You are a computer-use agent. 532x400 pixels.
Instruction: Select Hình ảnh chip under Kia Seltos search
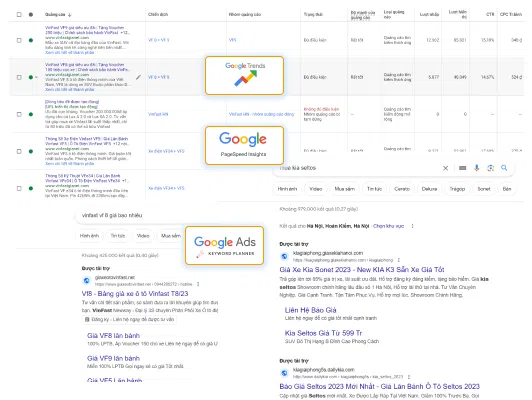287,189
